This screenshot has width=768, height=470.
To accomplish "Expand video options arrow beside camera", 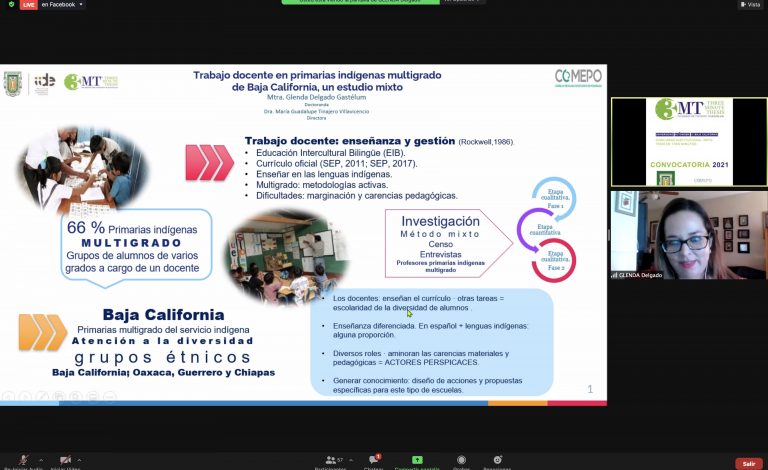I will click(80, 460).
